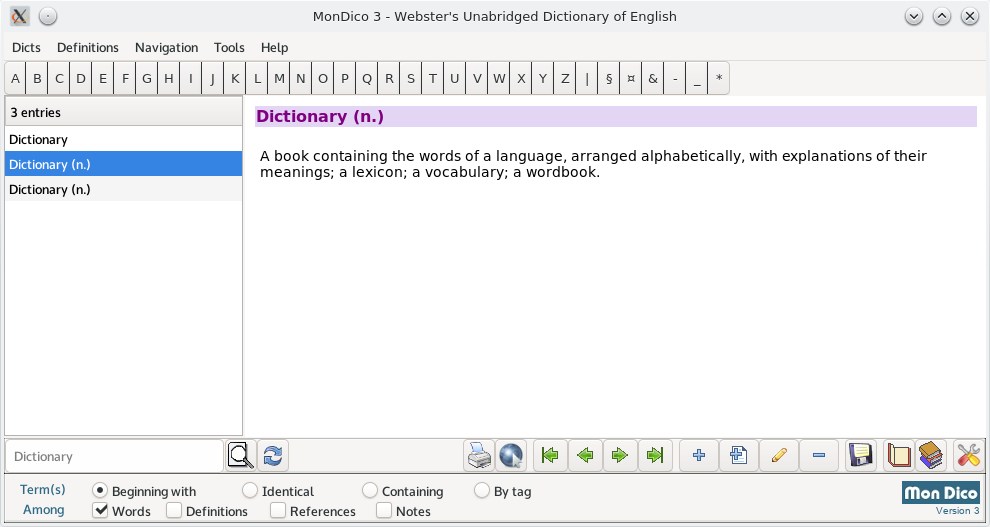Click the X application icon in title bar
This screenshot has height=527, width=990.
[x=20, y=16]
